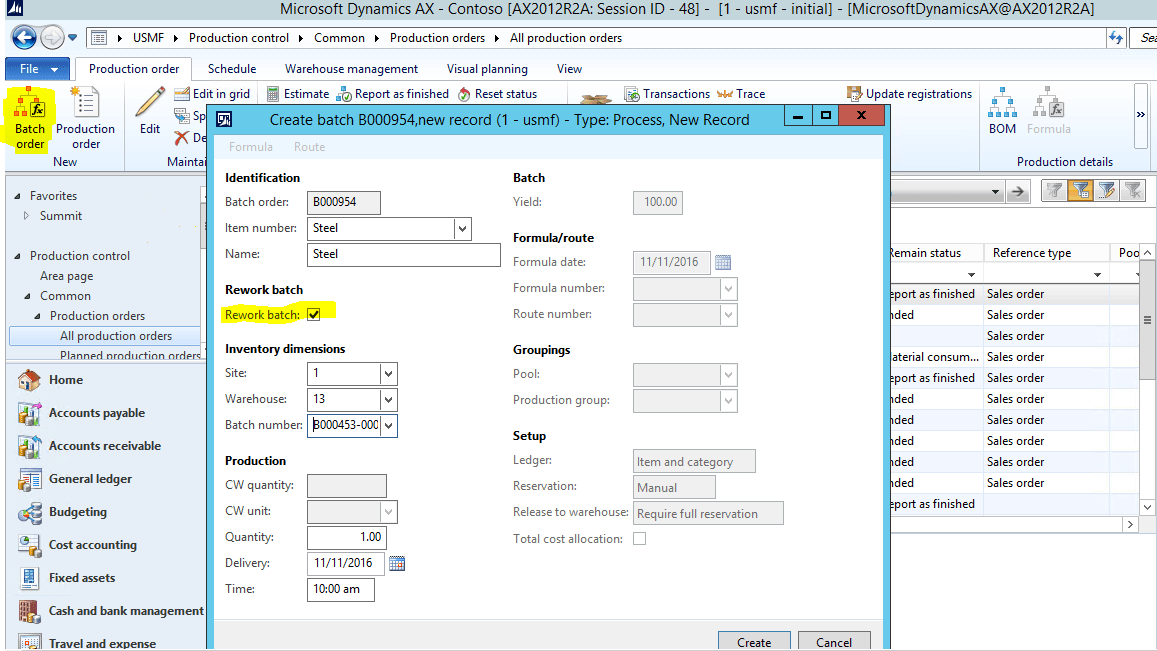Toggle the Rework batch checkbox
This screenshot has width=1157, height=651.
(314, 314)
